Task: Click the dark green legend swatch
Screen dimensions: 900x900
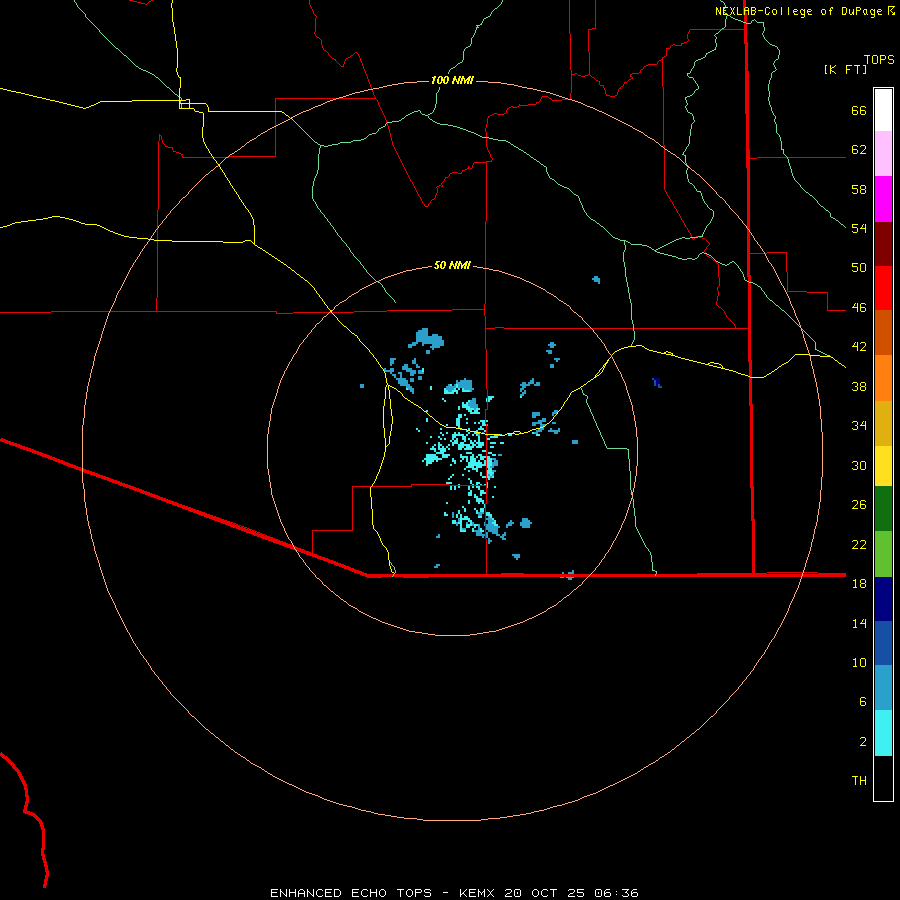Action: [x=883, y=509]
